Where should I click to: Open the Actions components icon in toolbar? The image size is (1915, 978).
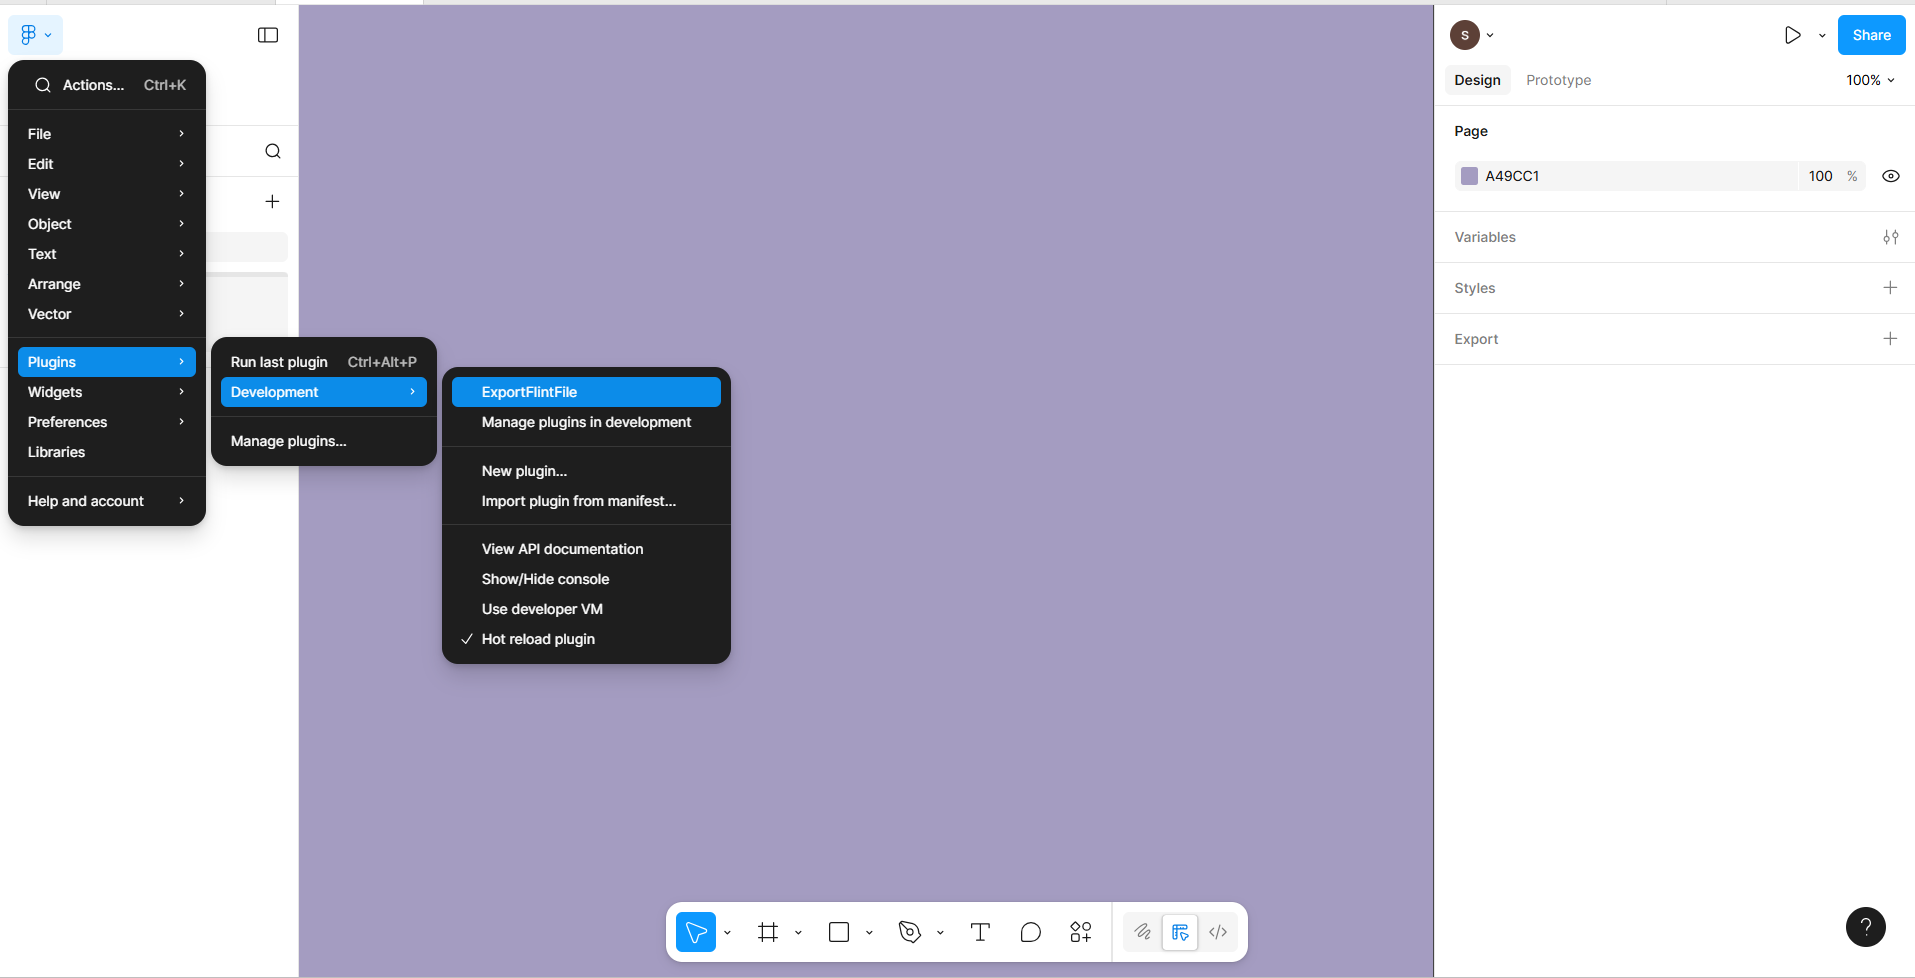(x=1081, y=932)
